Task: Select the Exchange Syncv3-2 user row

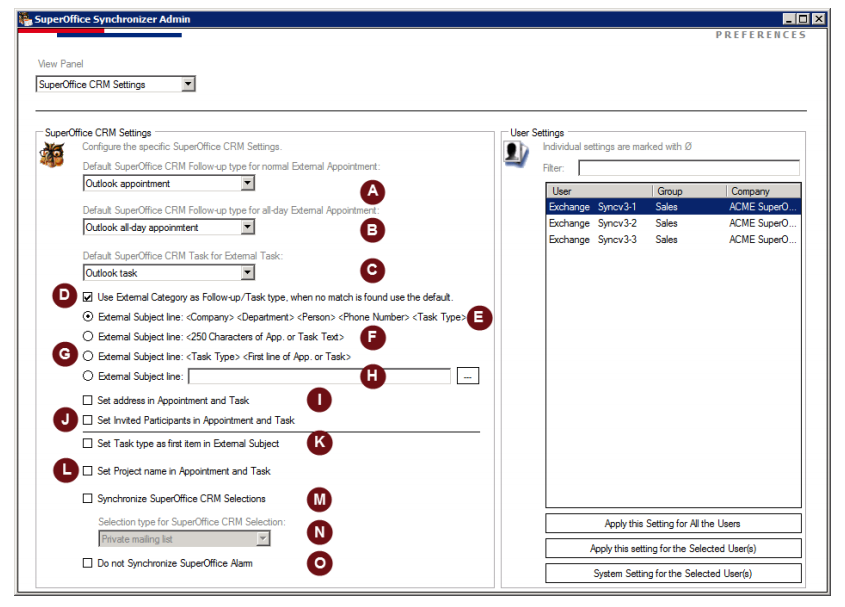Action: point(673,223)
